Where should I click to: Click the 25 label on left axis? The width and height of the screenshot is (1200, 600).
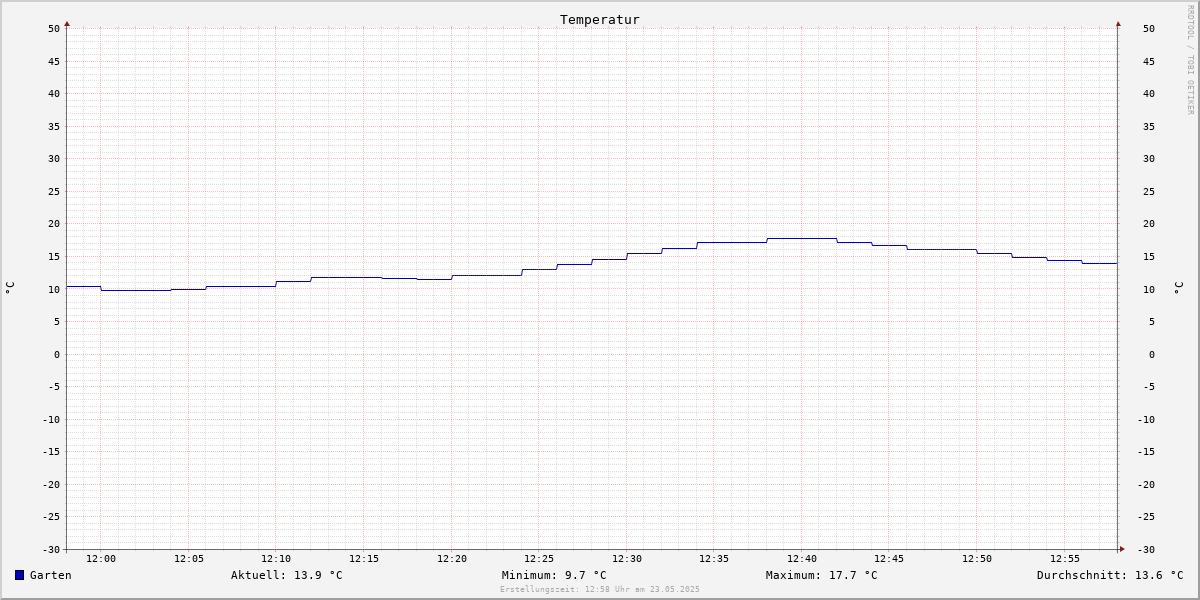[54, 191]
